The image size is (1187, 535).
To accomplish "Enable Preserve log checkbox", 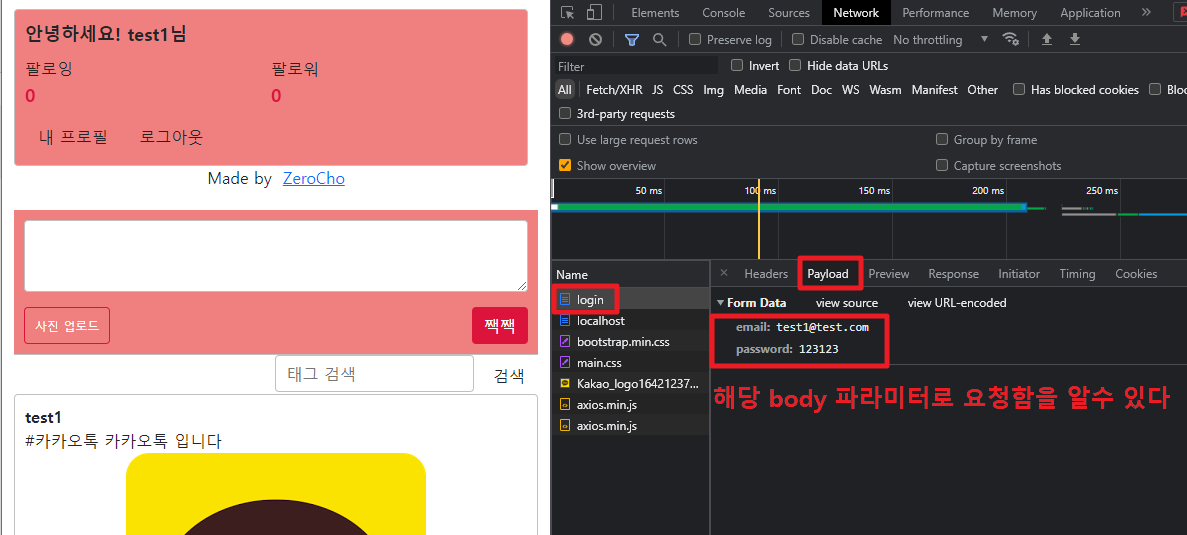I will [x=695, y=39].
